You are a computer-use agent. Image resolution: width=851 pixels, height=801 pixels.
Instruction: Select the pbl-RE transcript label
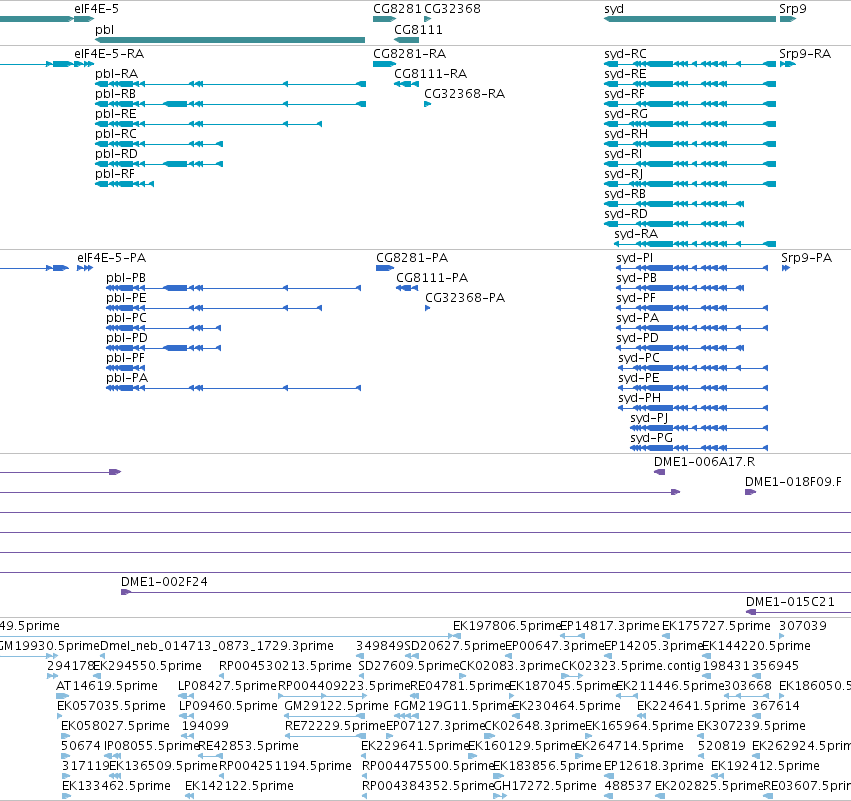click(x=116, y=114)
